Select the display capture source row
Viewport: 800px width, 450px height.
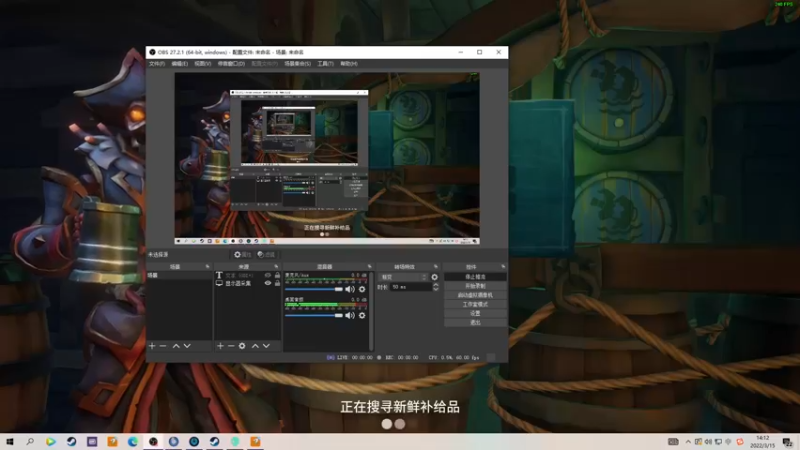[247, 283]
